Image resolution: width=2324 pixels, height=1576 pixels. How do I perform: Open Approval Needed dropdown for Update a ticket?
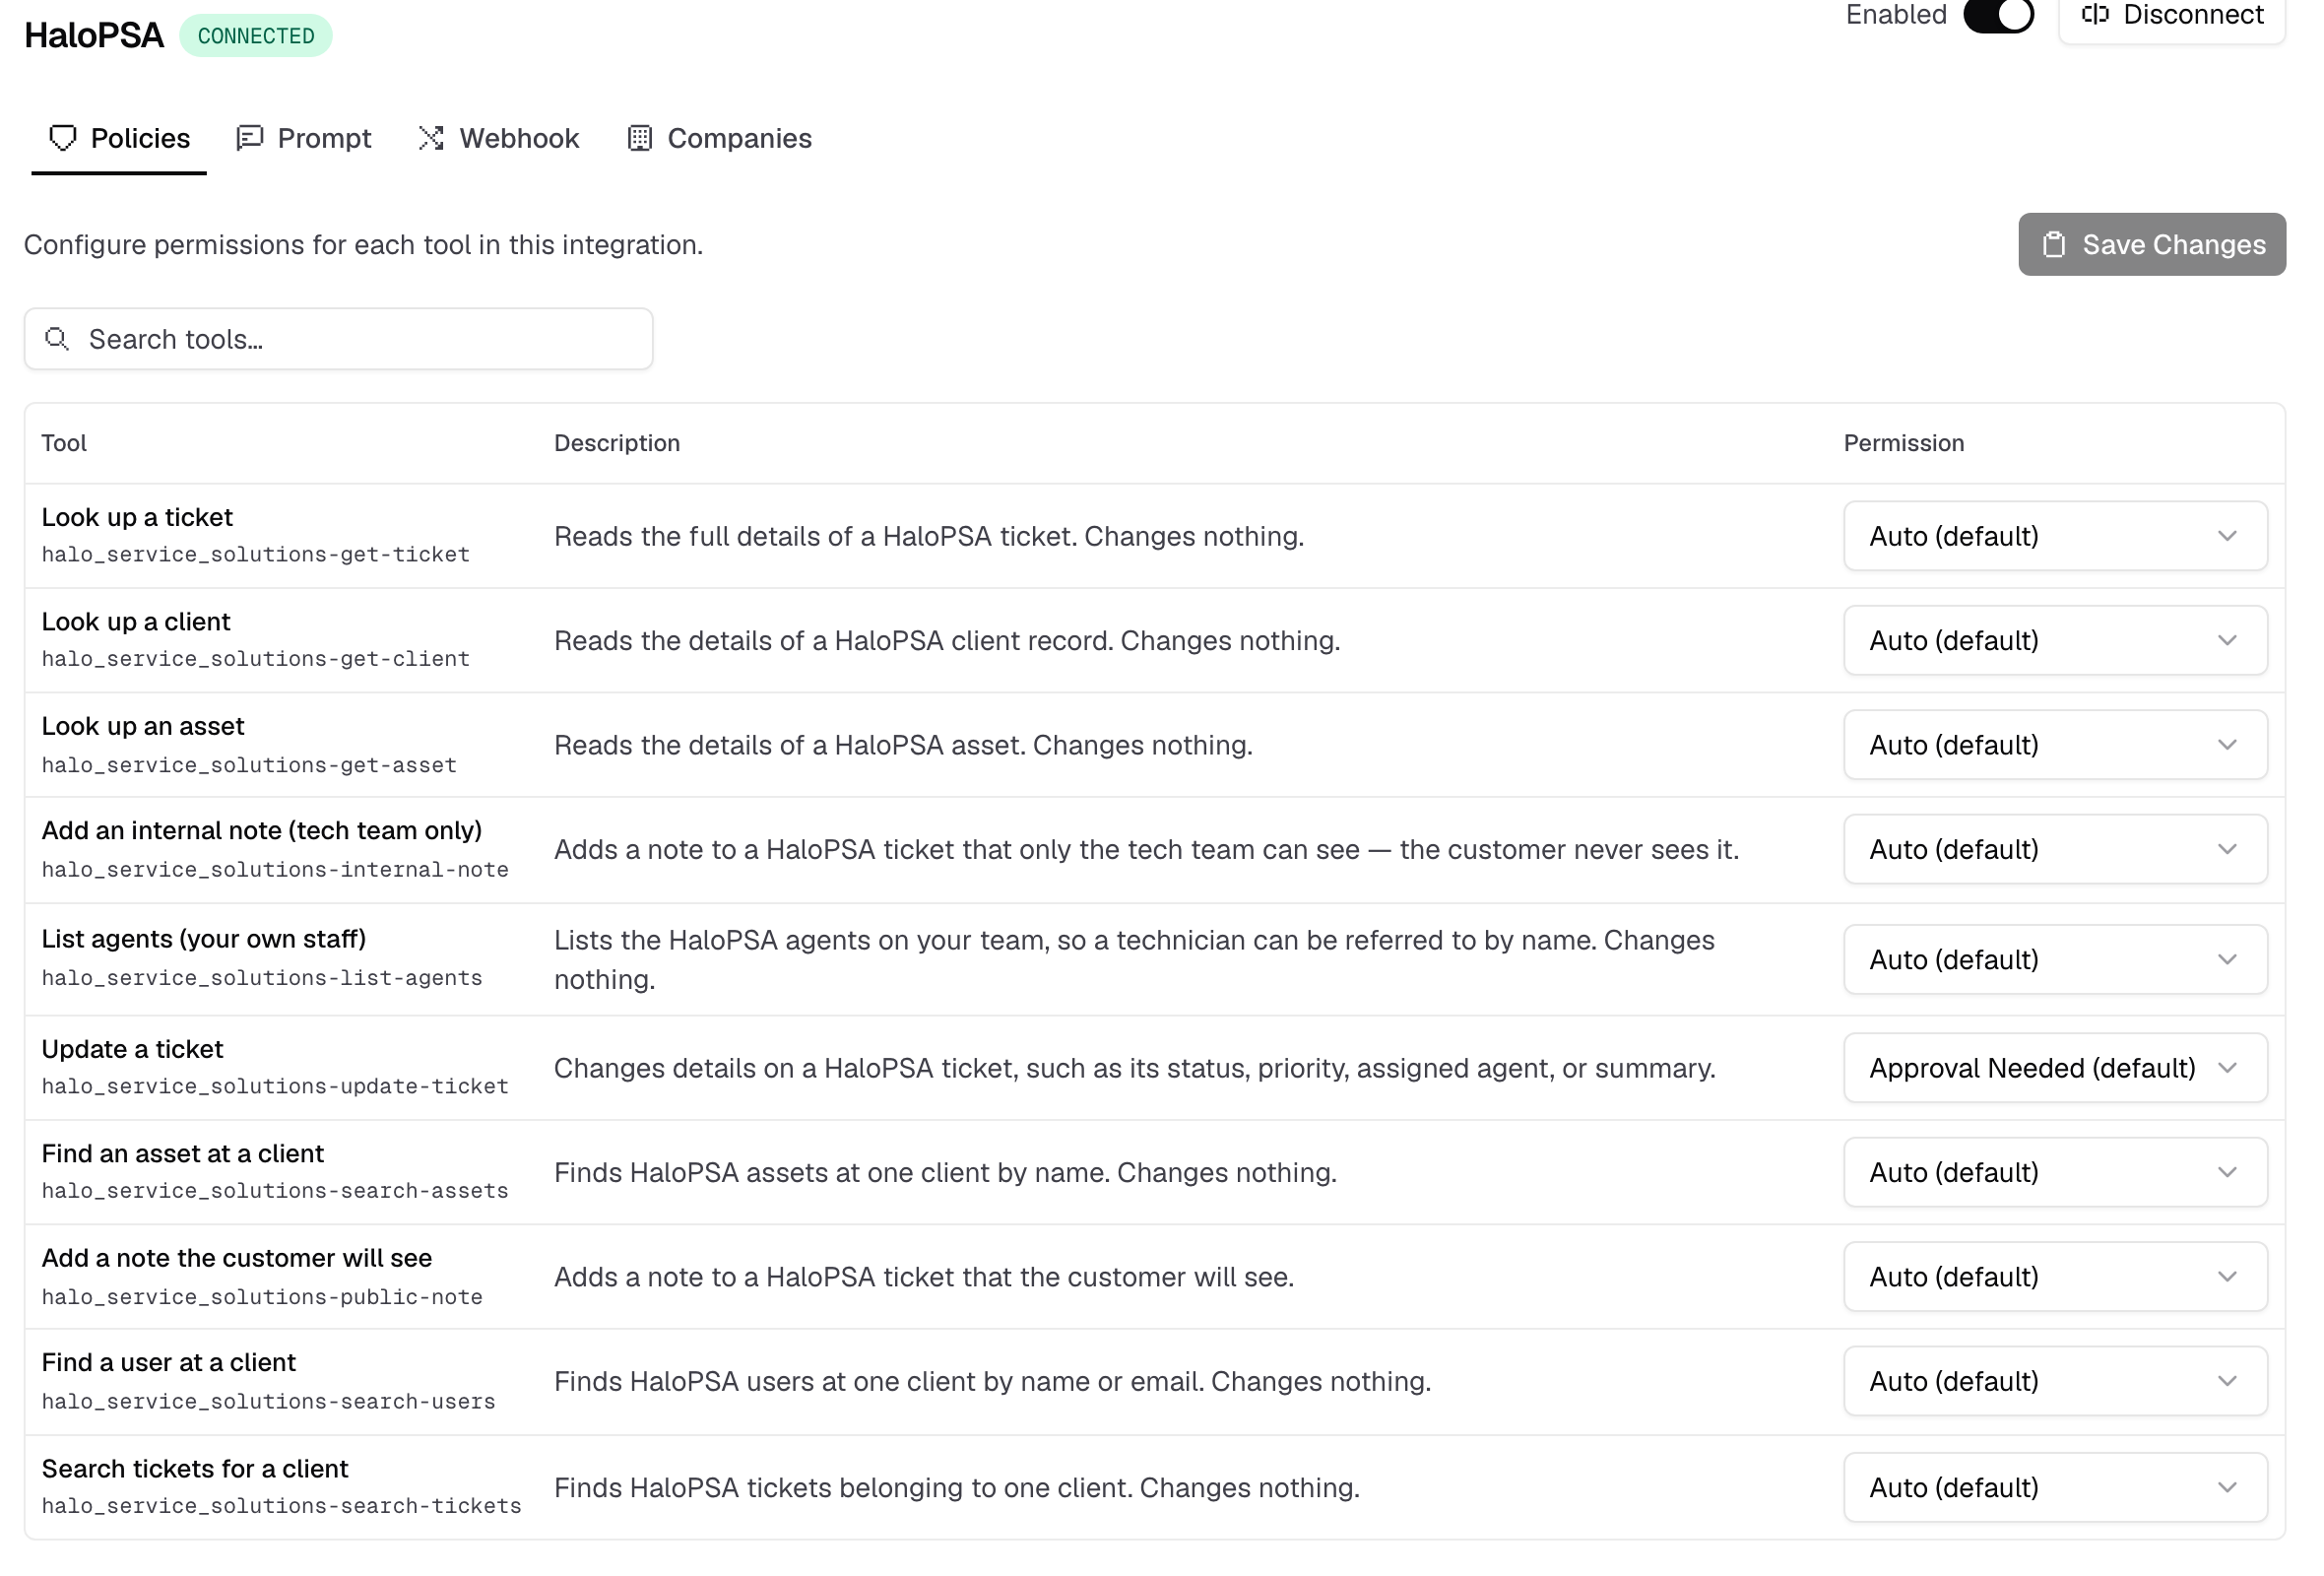(x=2055, y=1068)
